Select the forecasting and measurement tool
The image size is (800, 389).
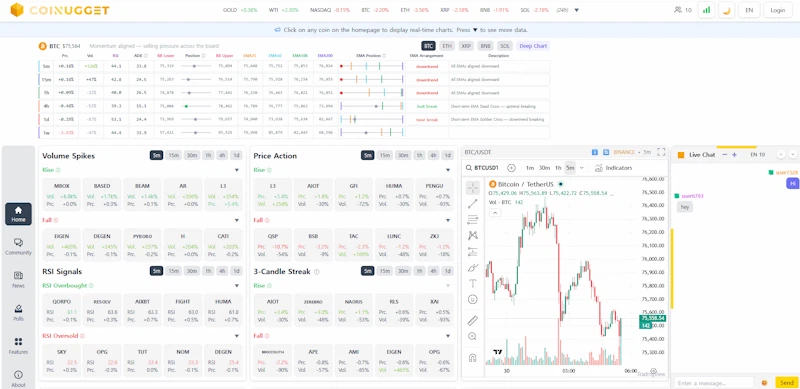[472, 252]
